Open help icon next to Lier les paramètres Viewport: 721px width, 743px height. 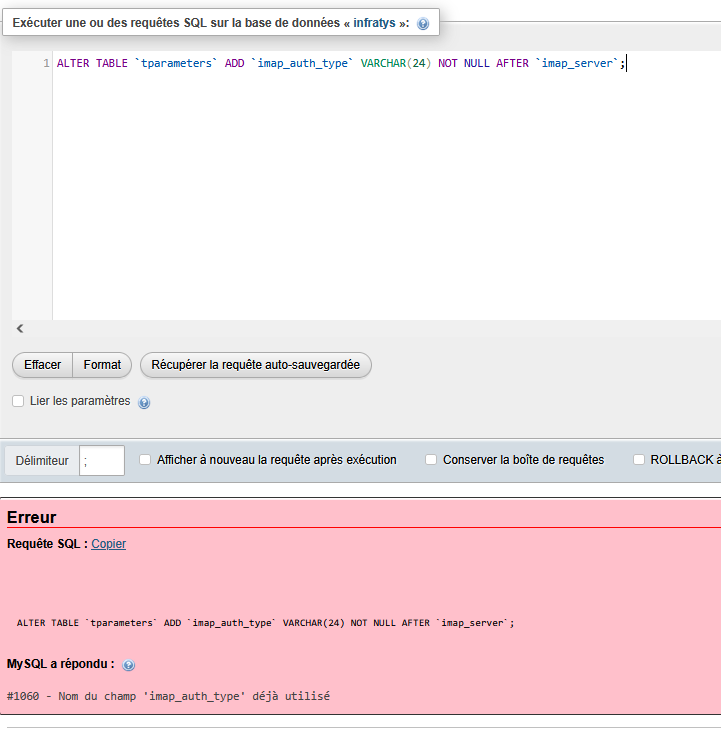[x=144, y=403]
